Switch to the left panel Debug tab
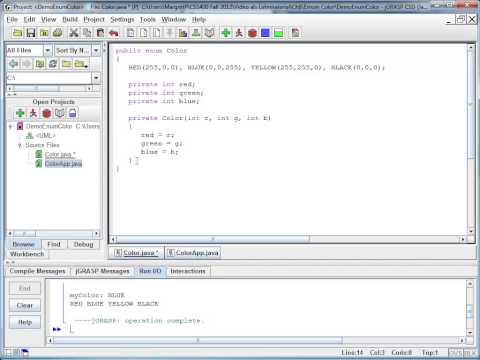Screen dimensions: 480x360 (x=83, y=244)
